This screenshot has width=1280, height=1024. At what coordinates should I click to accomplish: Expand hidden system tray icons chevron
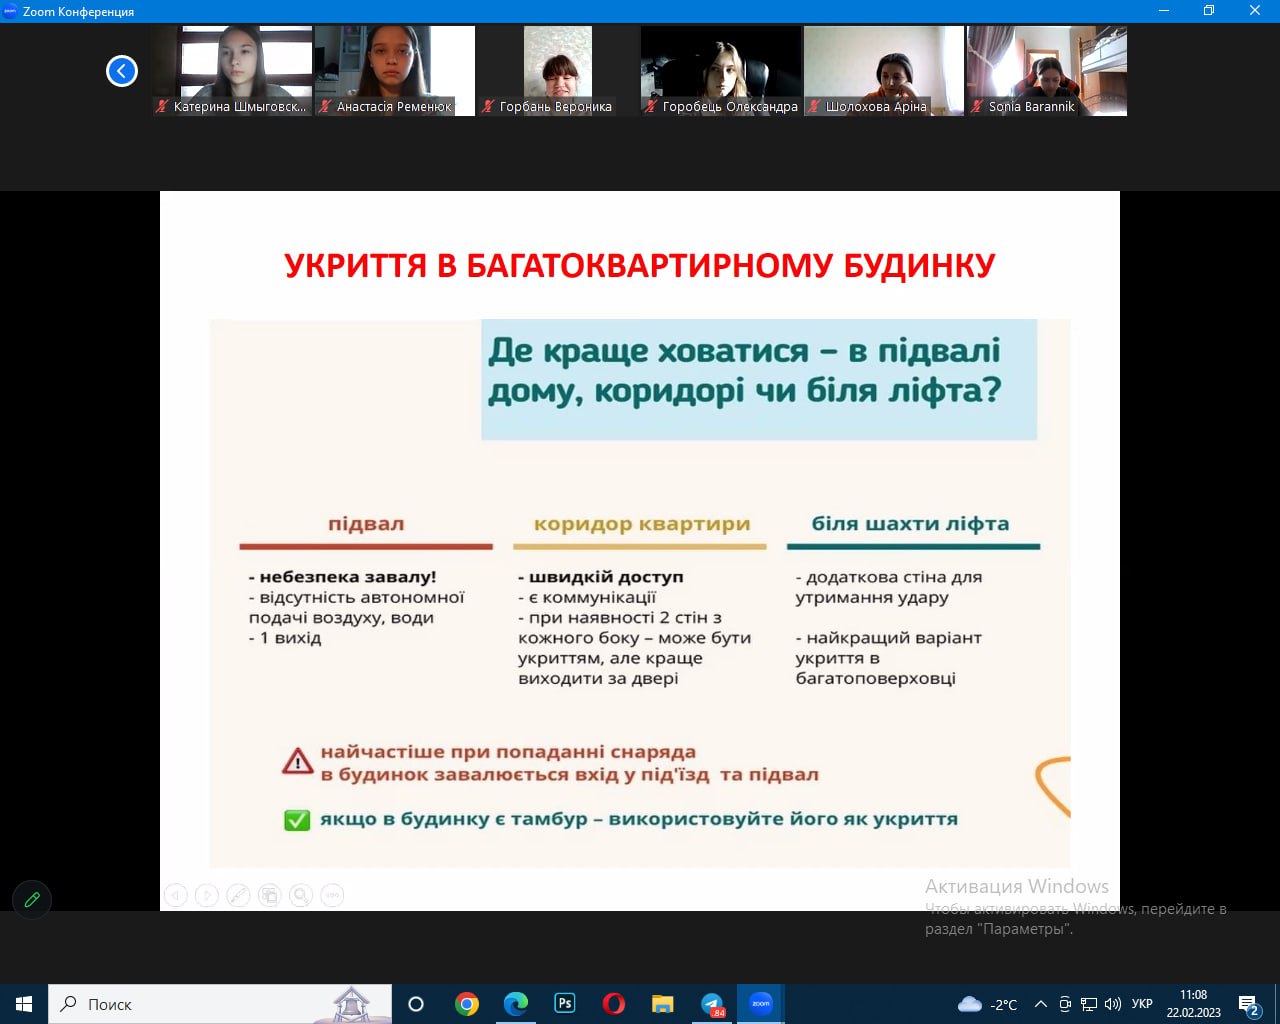[x=1040, y=1004]
